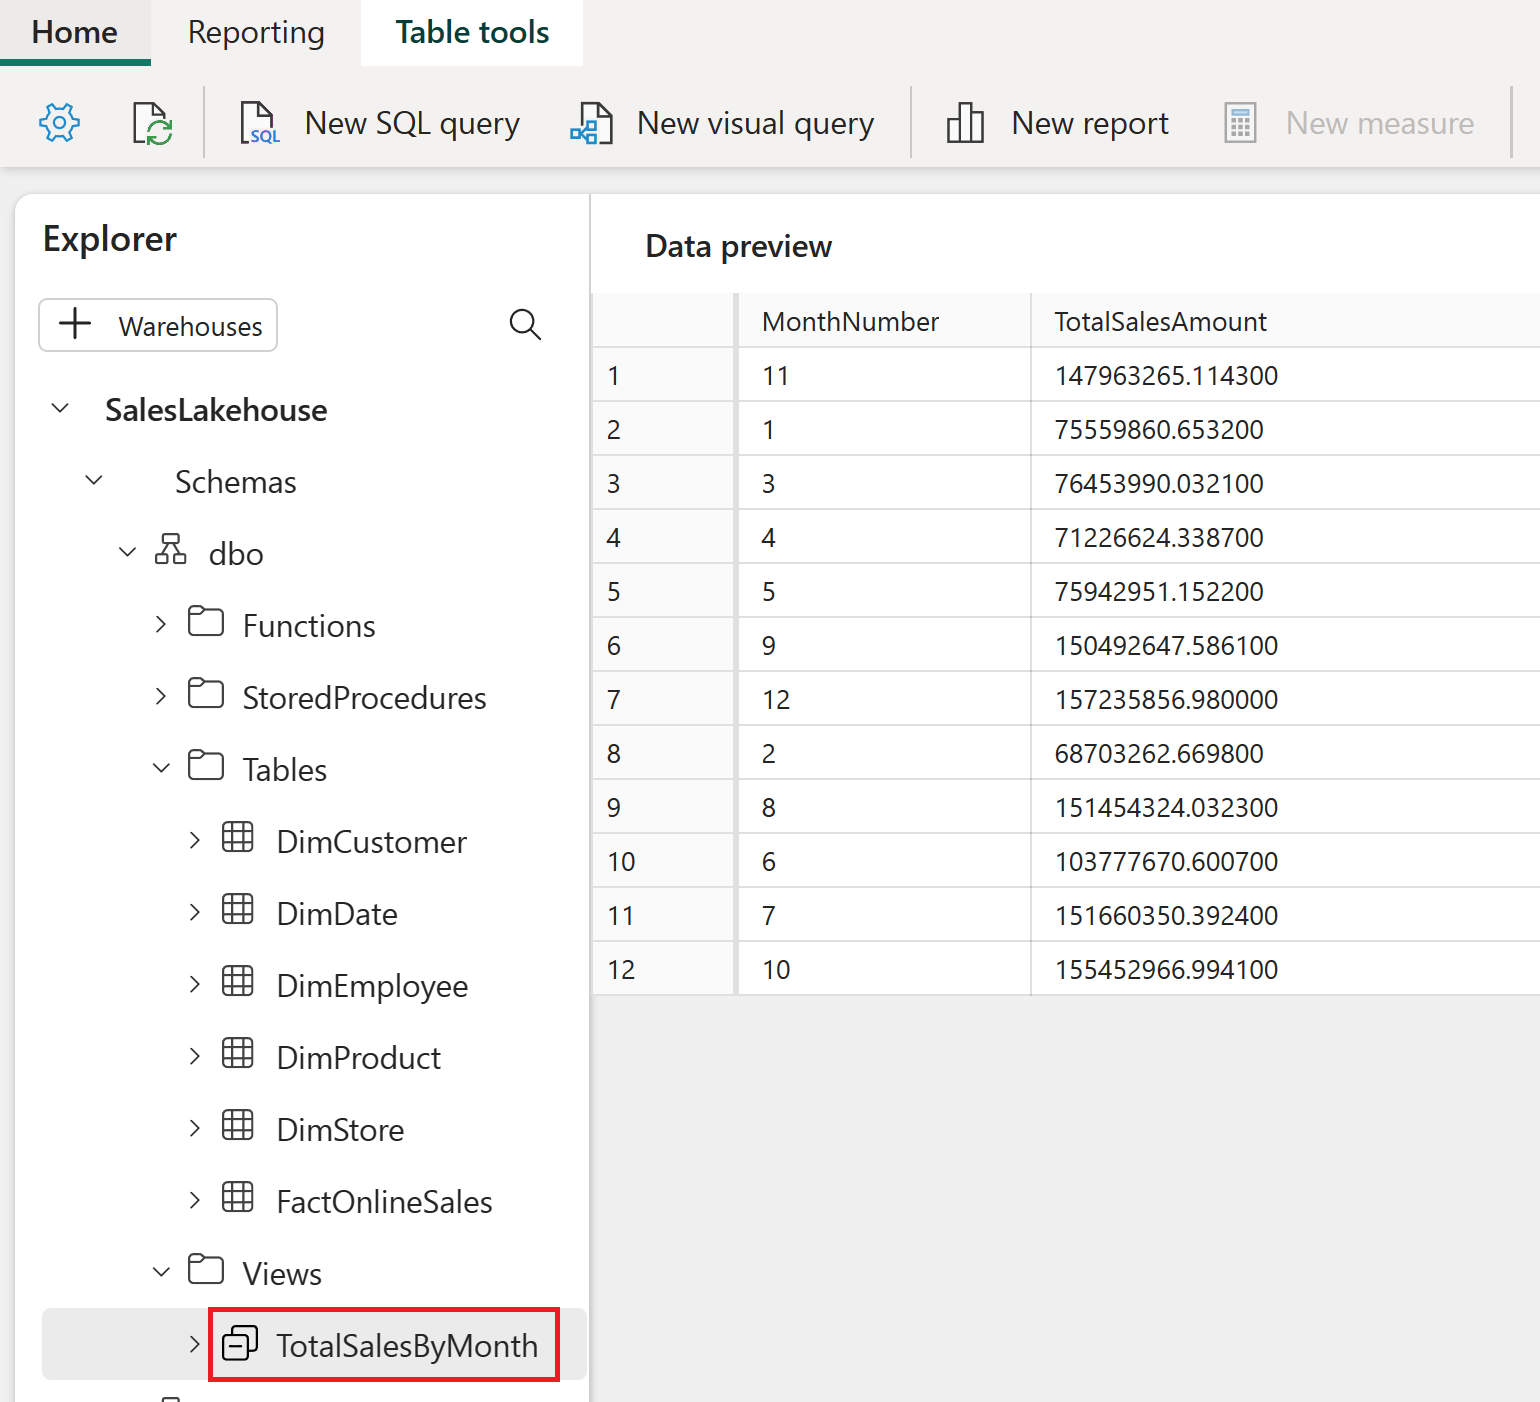Expand the DimCustomer table chevron
This screenshot has height=1402, width=1540.
coord(195,840)
